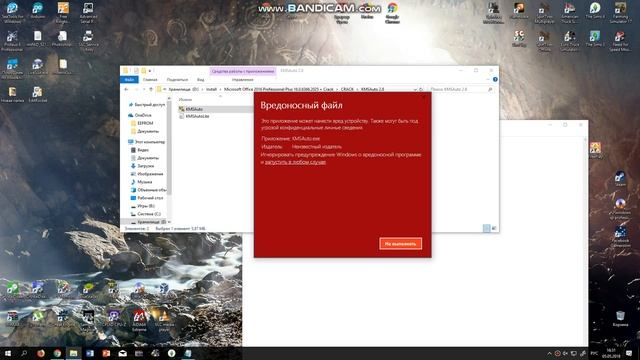Open the AIDA64 Extreme desktop shortcut

(139, 320)
